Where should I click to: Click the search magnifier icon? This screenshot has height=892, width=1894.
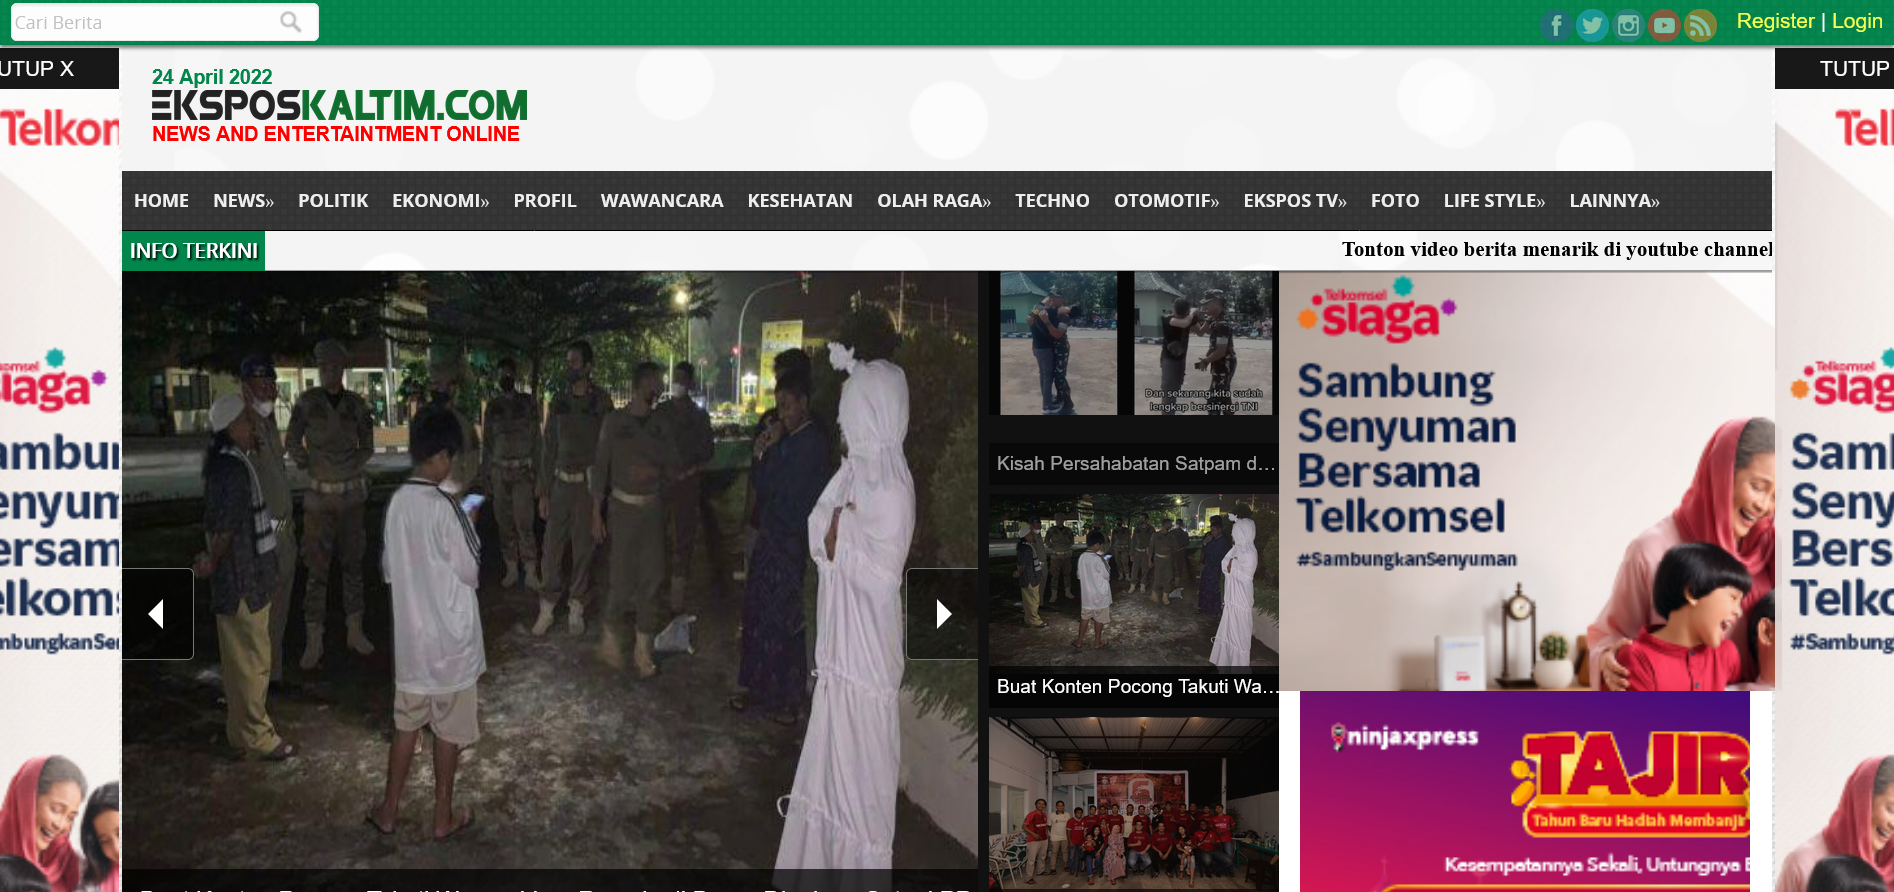(291, 22)
